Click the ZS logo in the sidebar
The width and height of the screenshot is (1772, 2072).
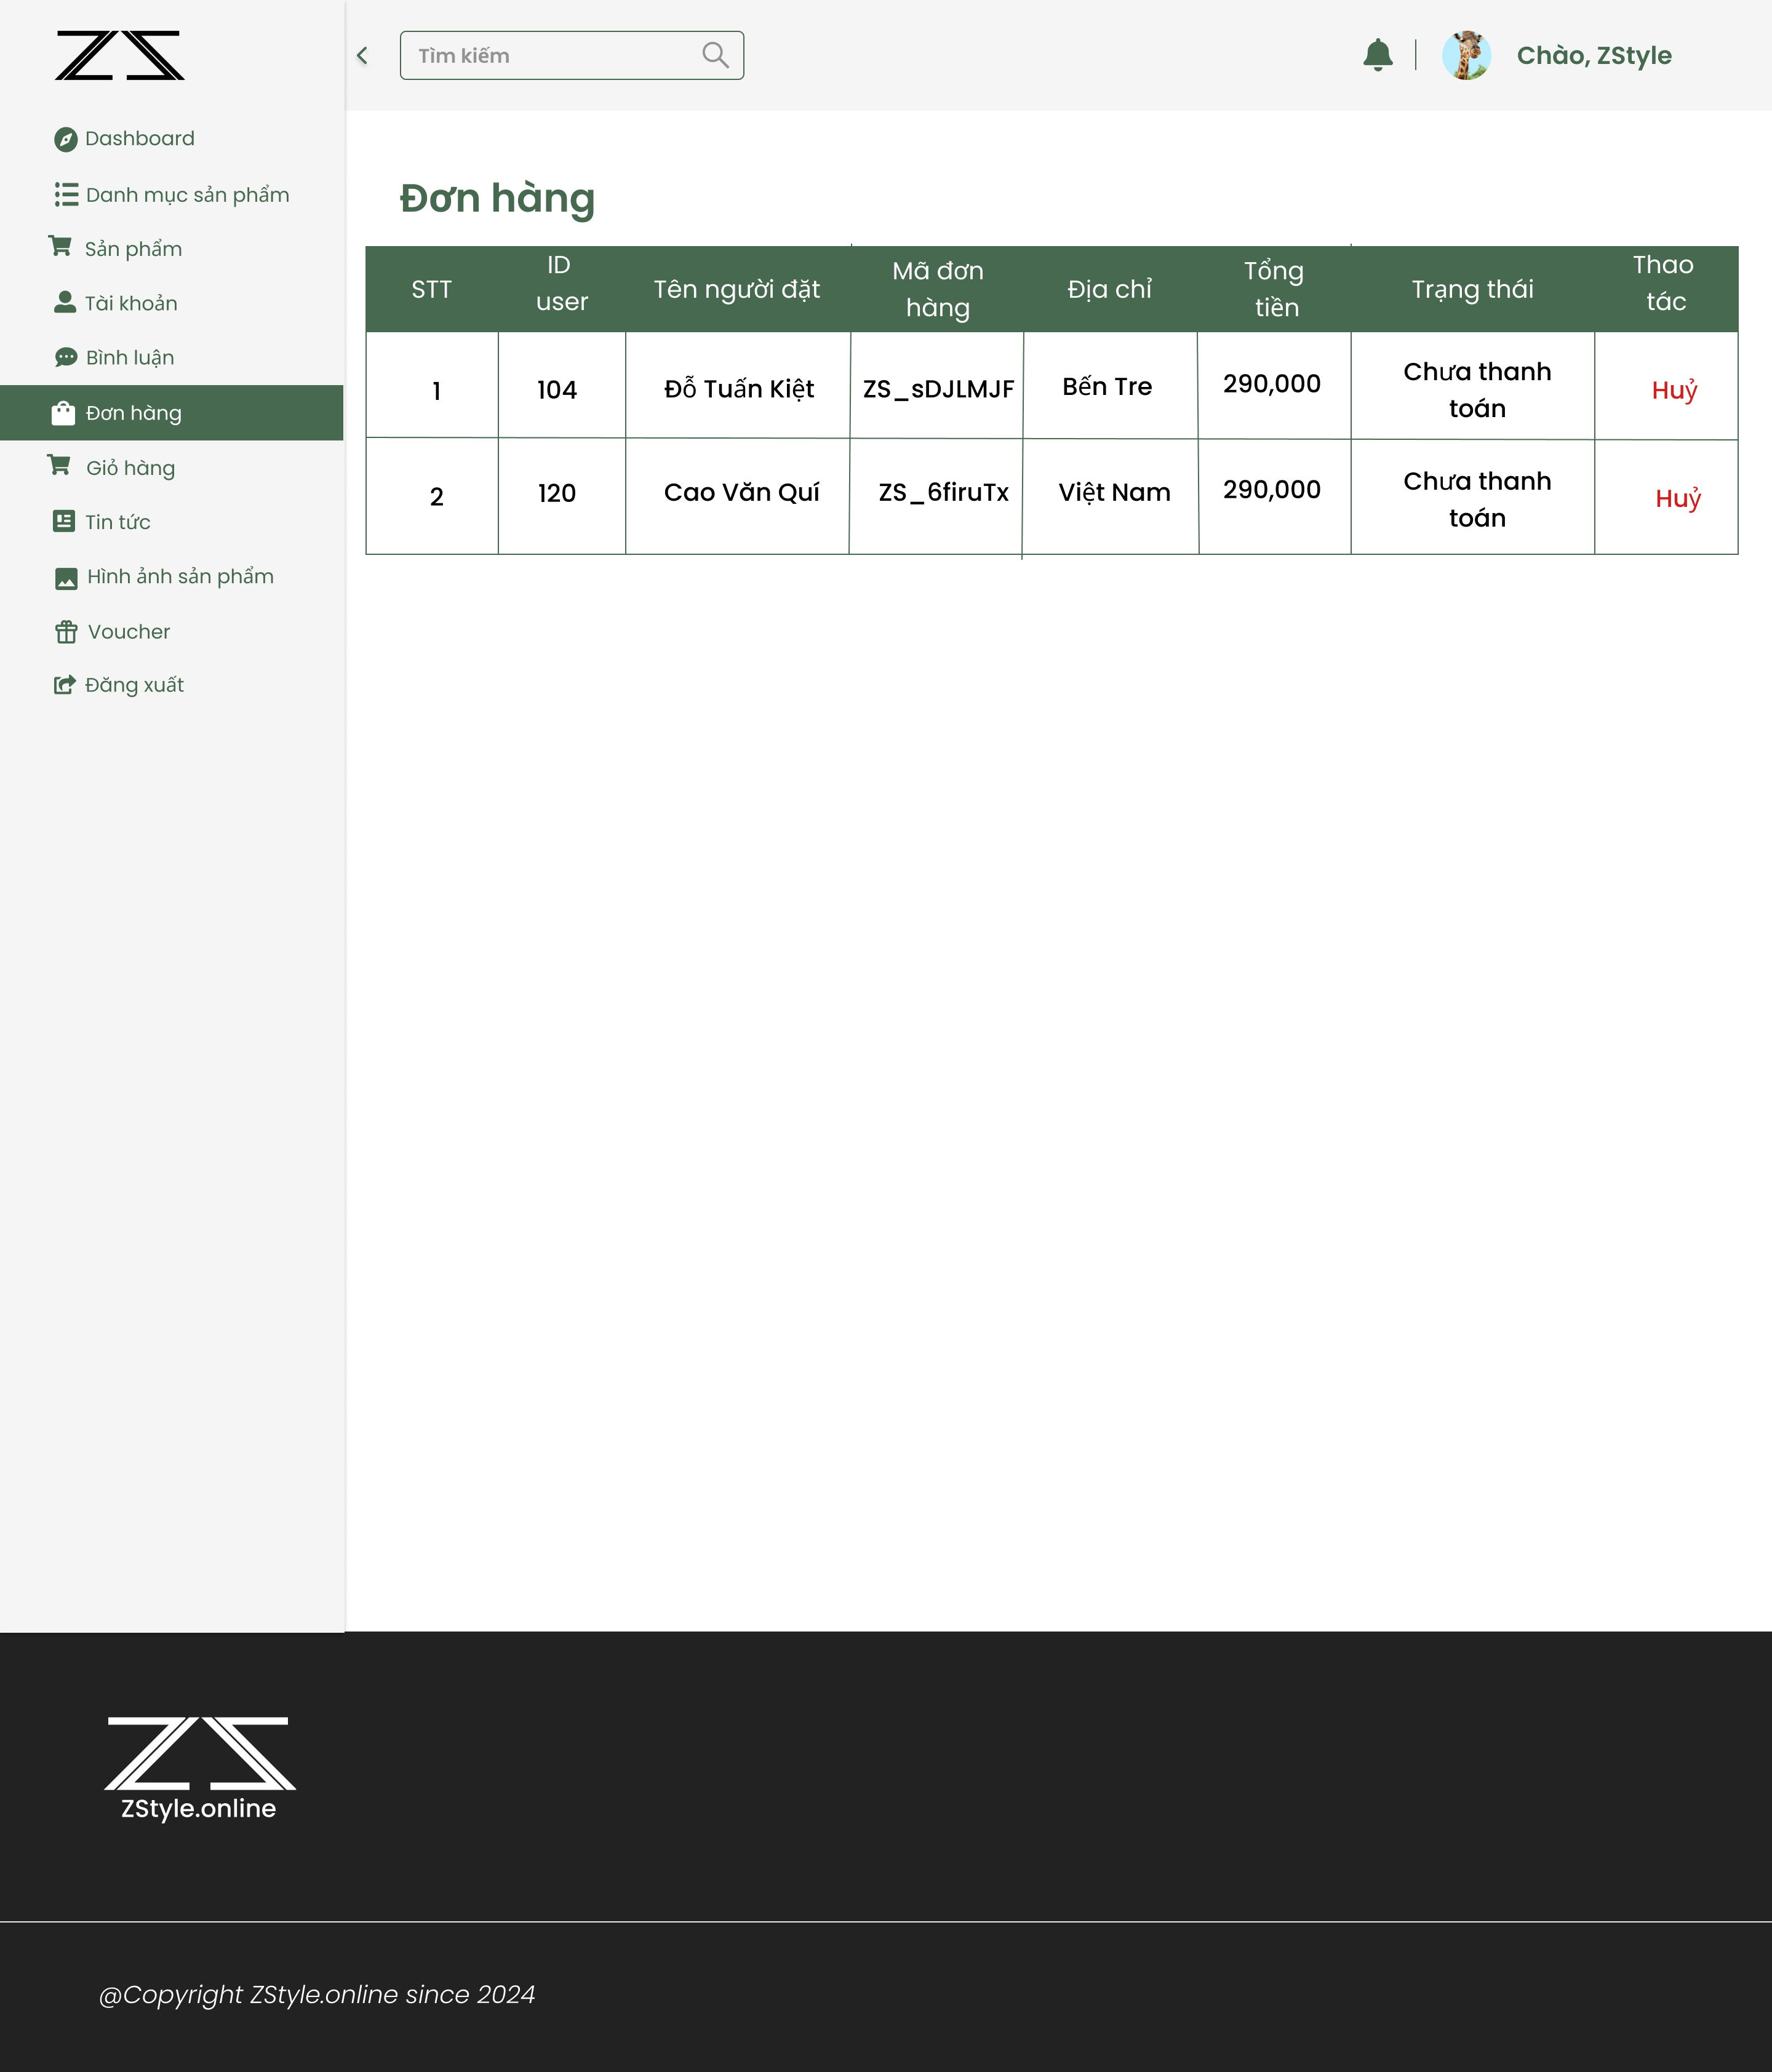click(120, 55)
